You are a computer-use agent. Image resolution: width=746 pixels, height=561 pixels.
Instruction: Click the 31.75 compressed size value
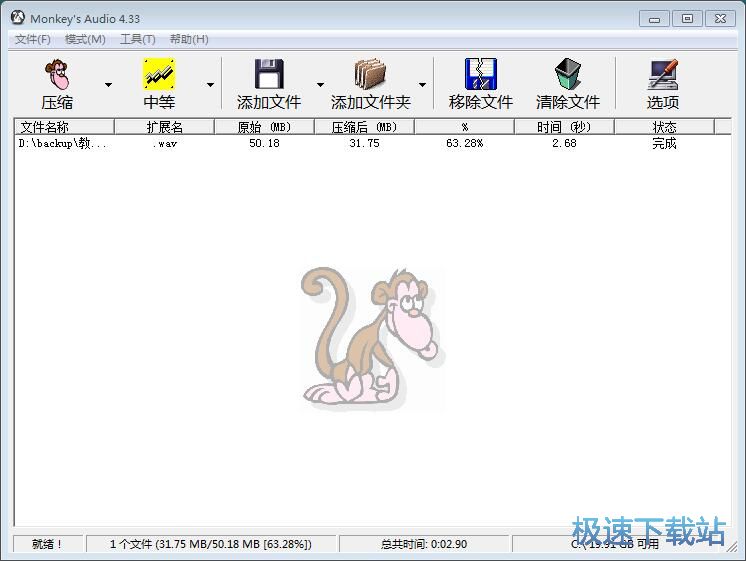click(x=364, y=143)
